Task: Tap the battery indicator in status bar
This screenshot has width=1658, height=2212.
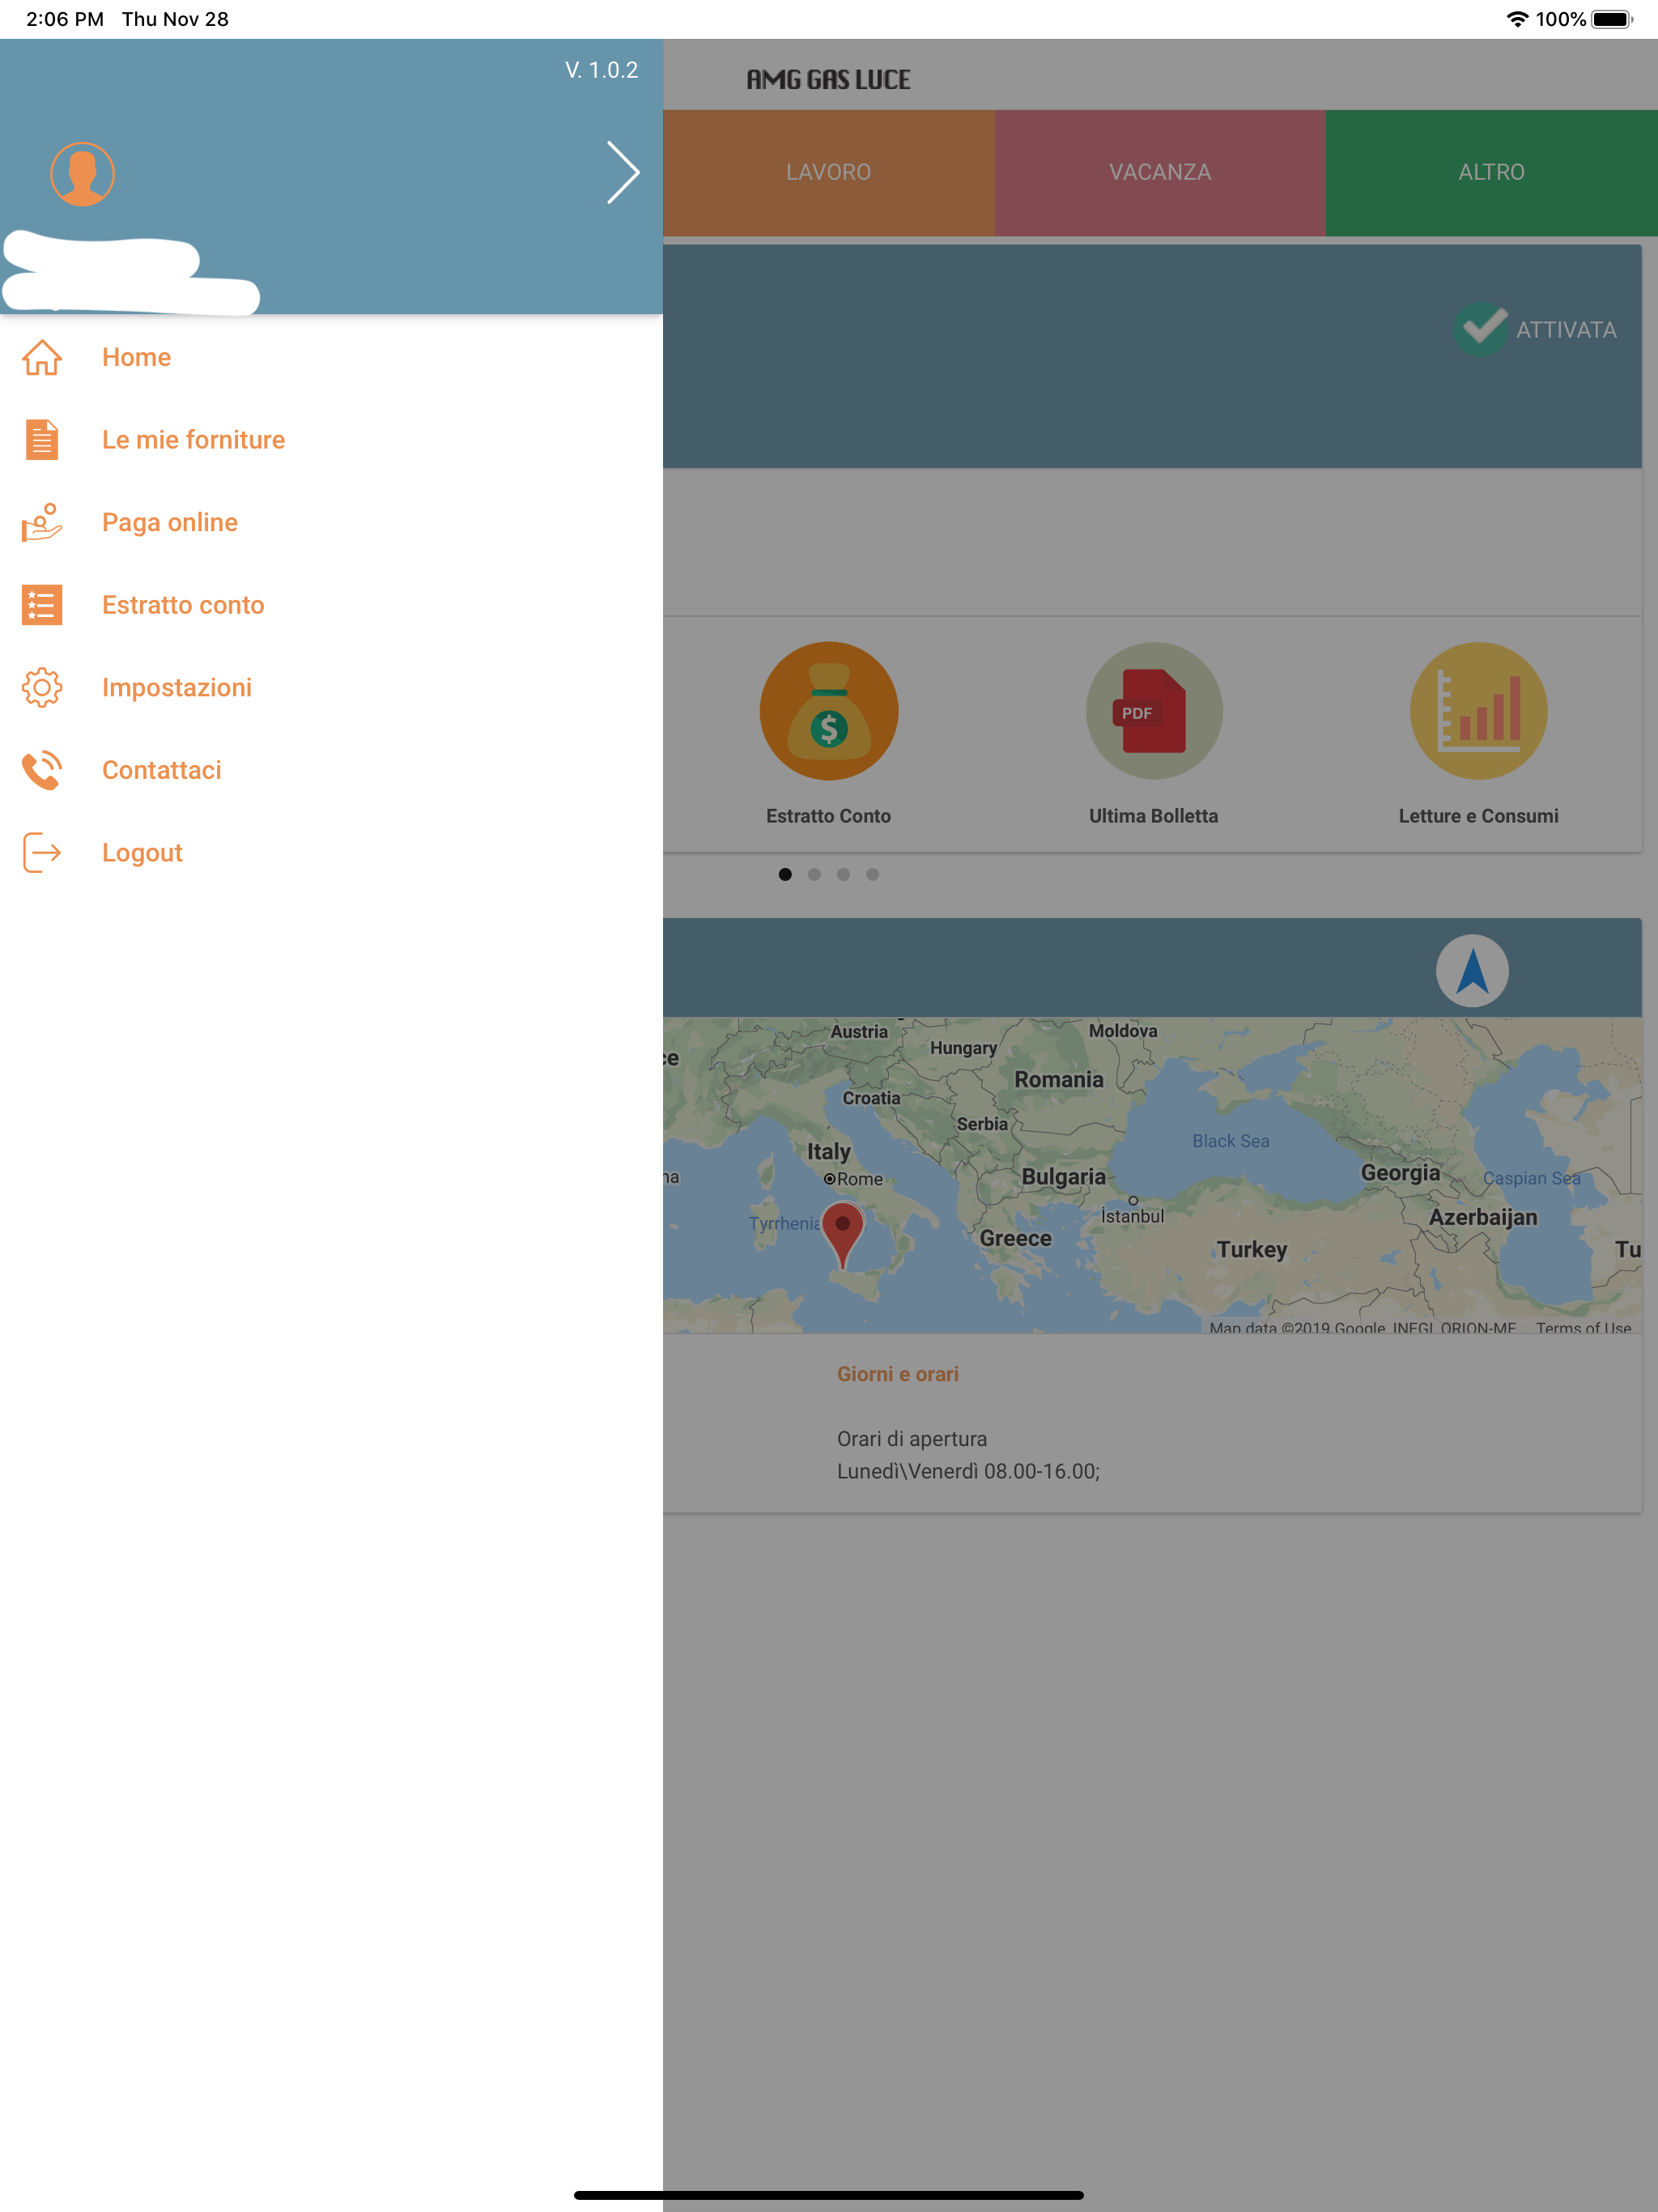Action: click(x=1612, y=19)
